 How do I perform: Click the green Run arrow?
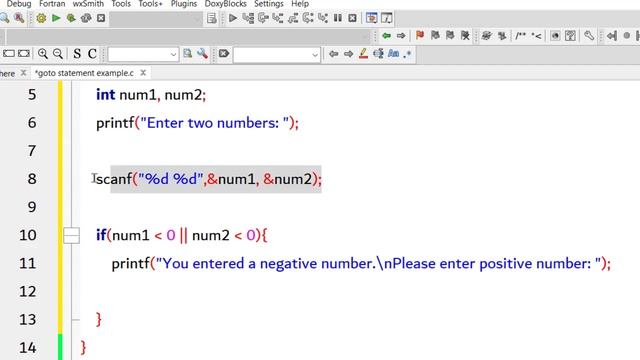[x=56, y=18]
